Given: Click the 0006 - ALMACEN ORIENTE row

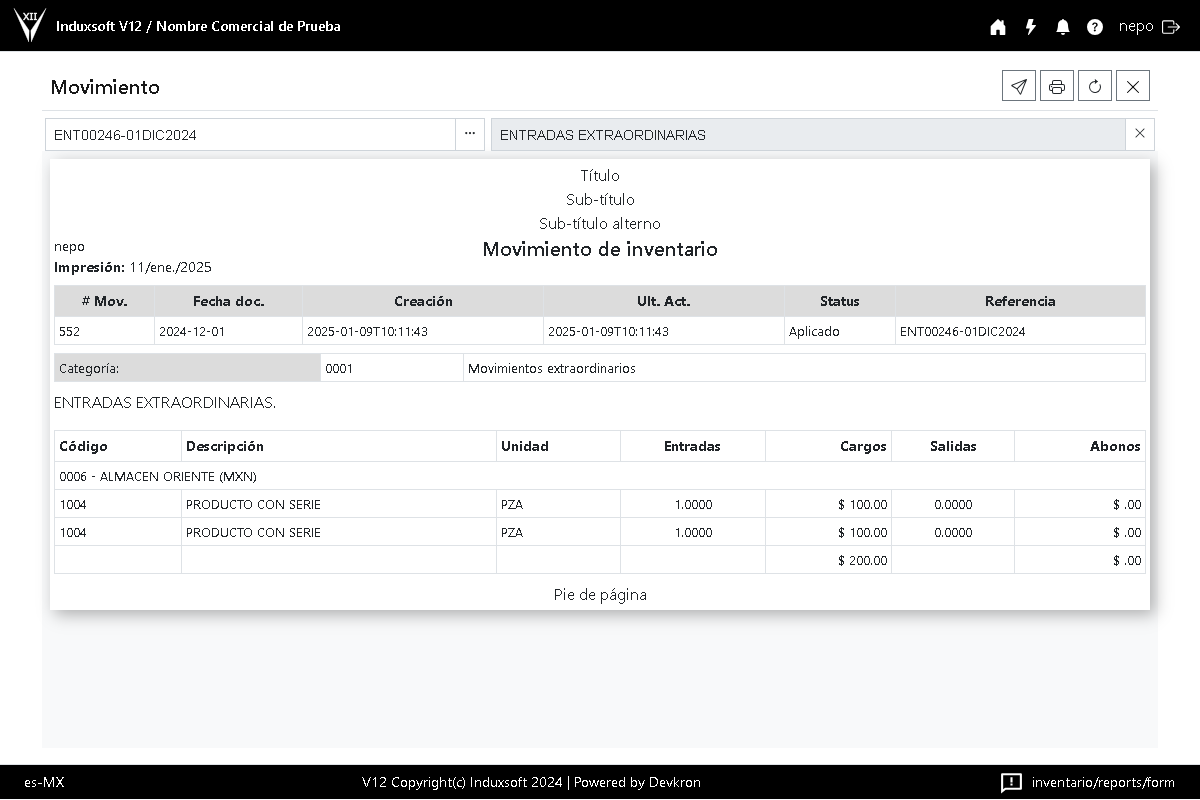Looking at the screenshot, I should [158, 476].
